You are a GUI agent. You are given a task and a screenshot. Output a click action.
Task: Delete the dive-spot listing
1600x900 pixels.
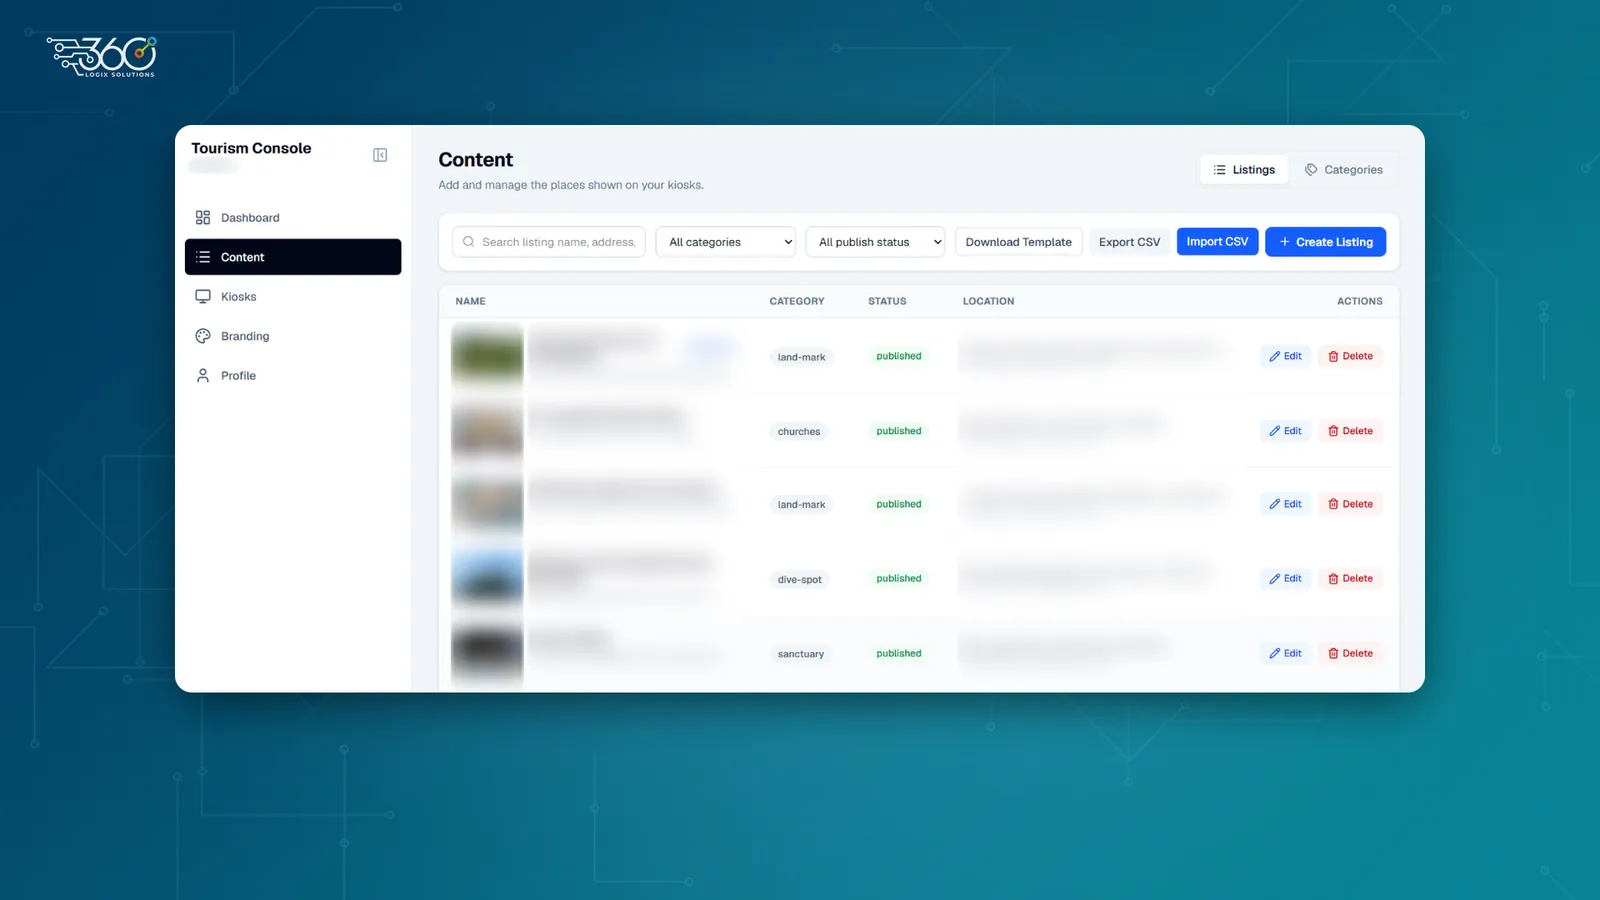(1350, 579)
